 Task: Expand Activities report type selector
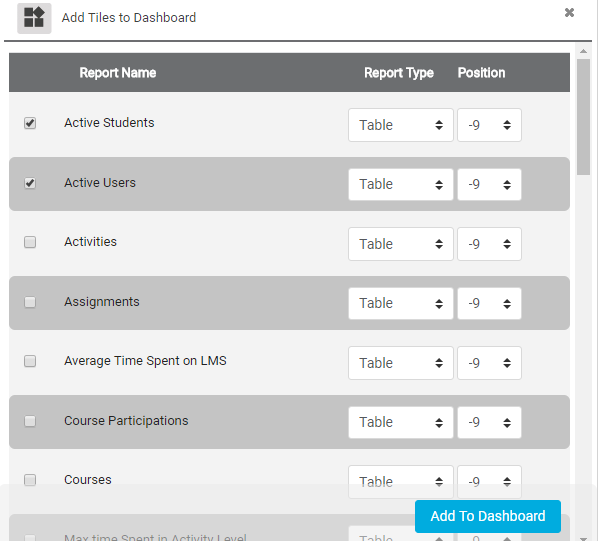(401, 244)
